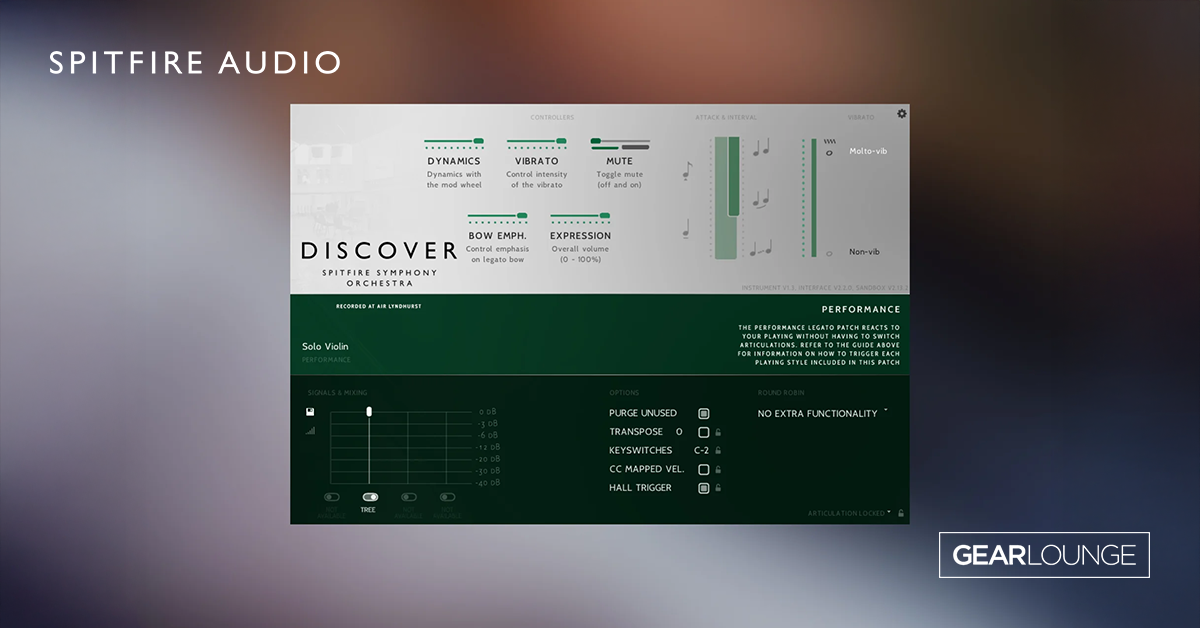The width and height of the screenshot is (1200, 628).
Task: Toggle off the TREE microphone signal
Action: 369,497
